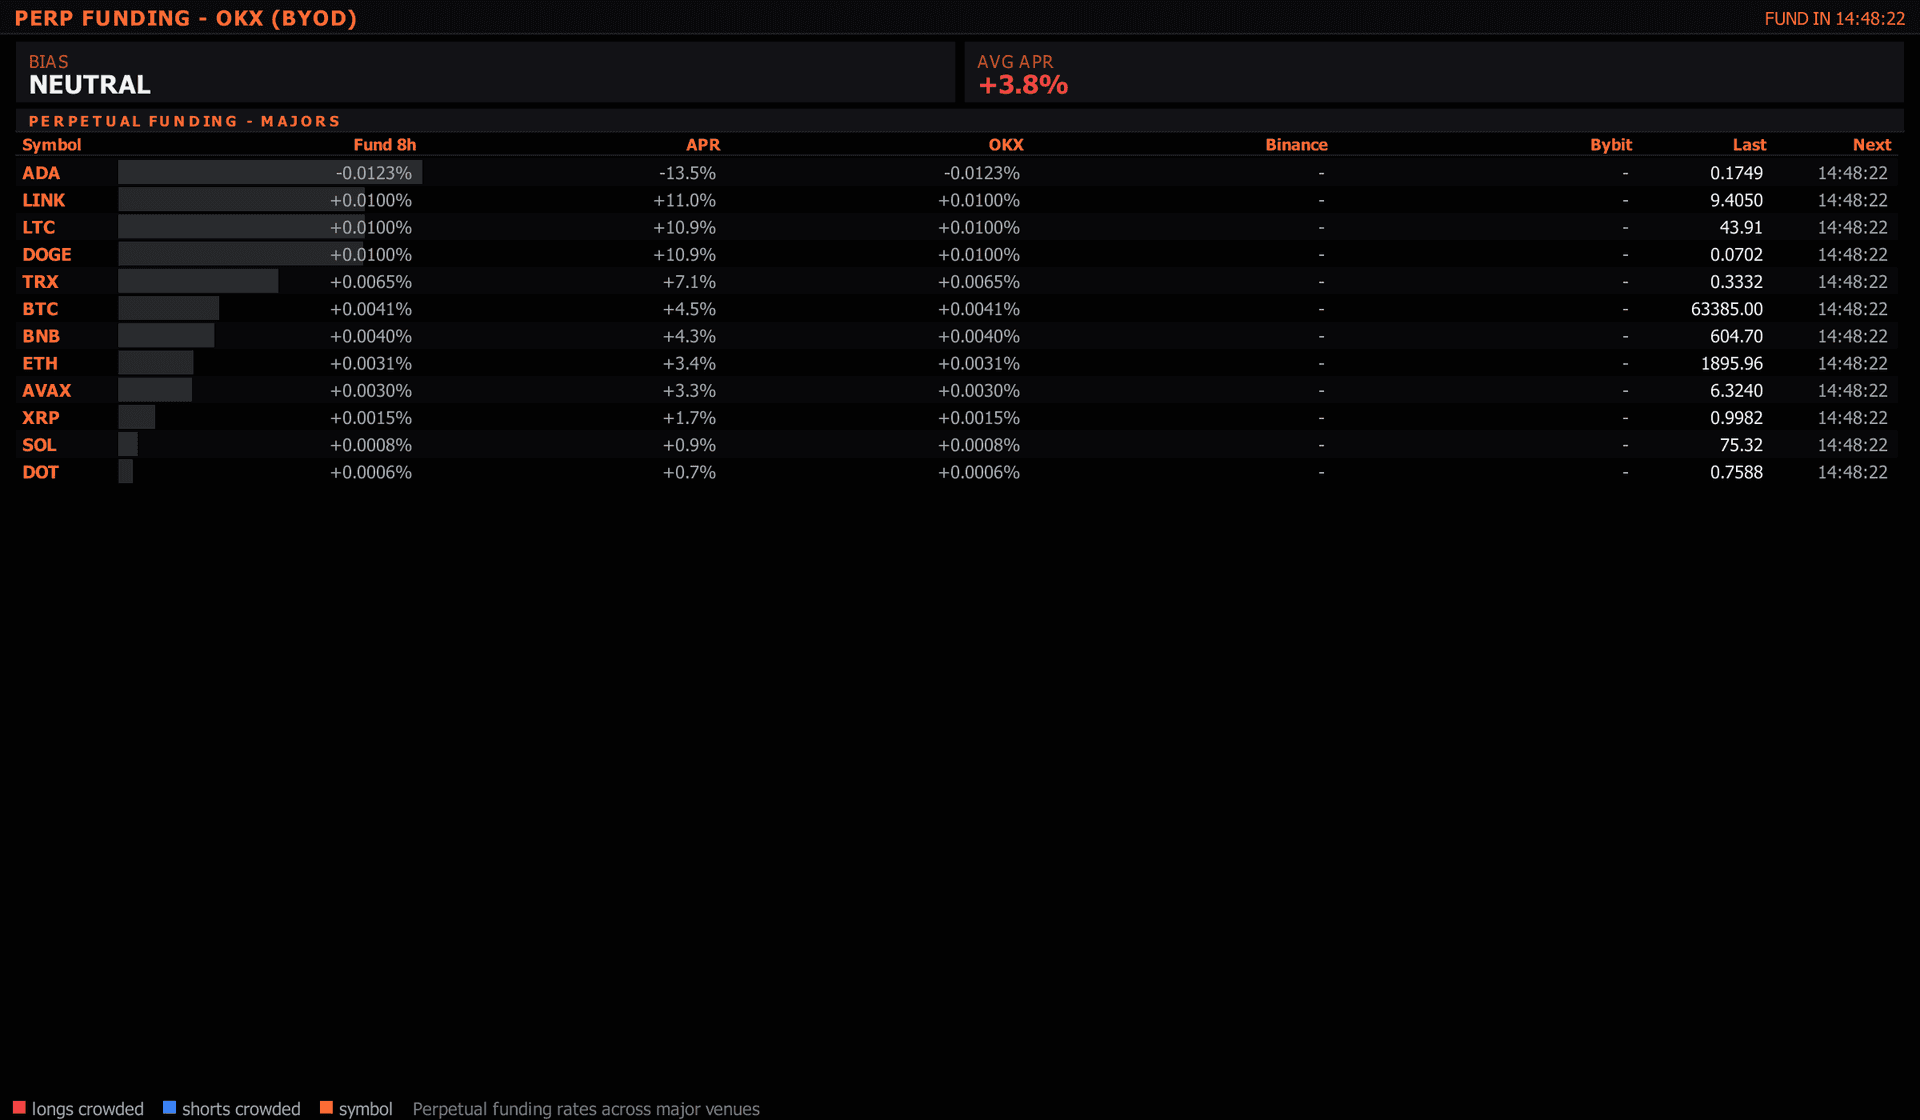This screenshot has height=1120, width=1920.
Task: Click the AVG APR label
Action: click(1015, 62)
